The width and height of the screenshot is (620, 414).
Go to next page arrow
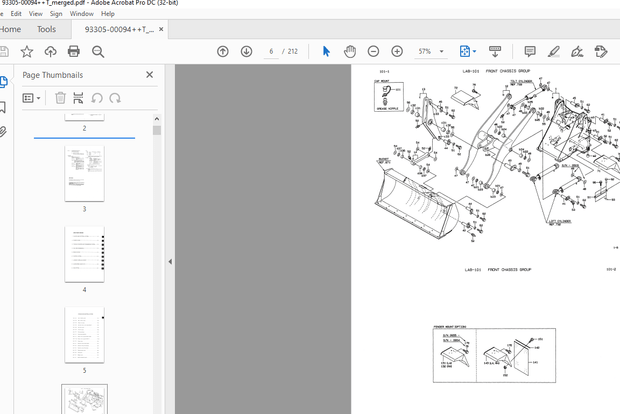pyautogui.click(x=246, y=51)
